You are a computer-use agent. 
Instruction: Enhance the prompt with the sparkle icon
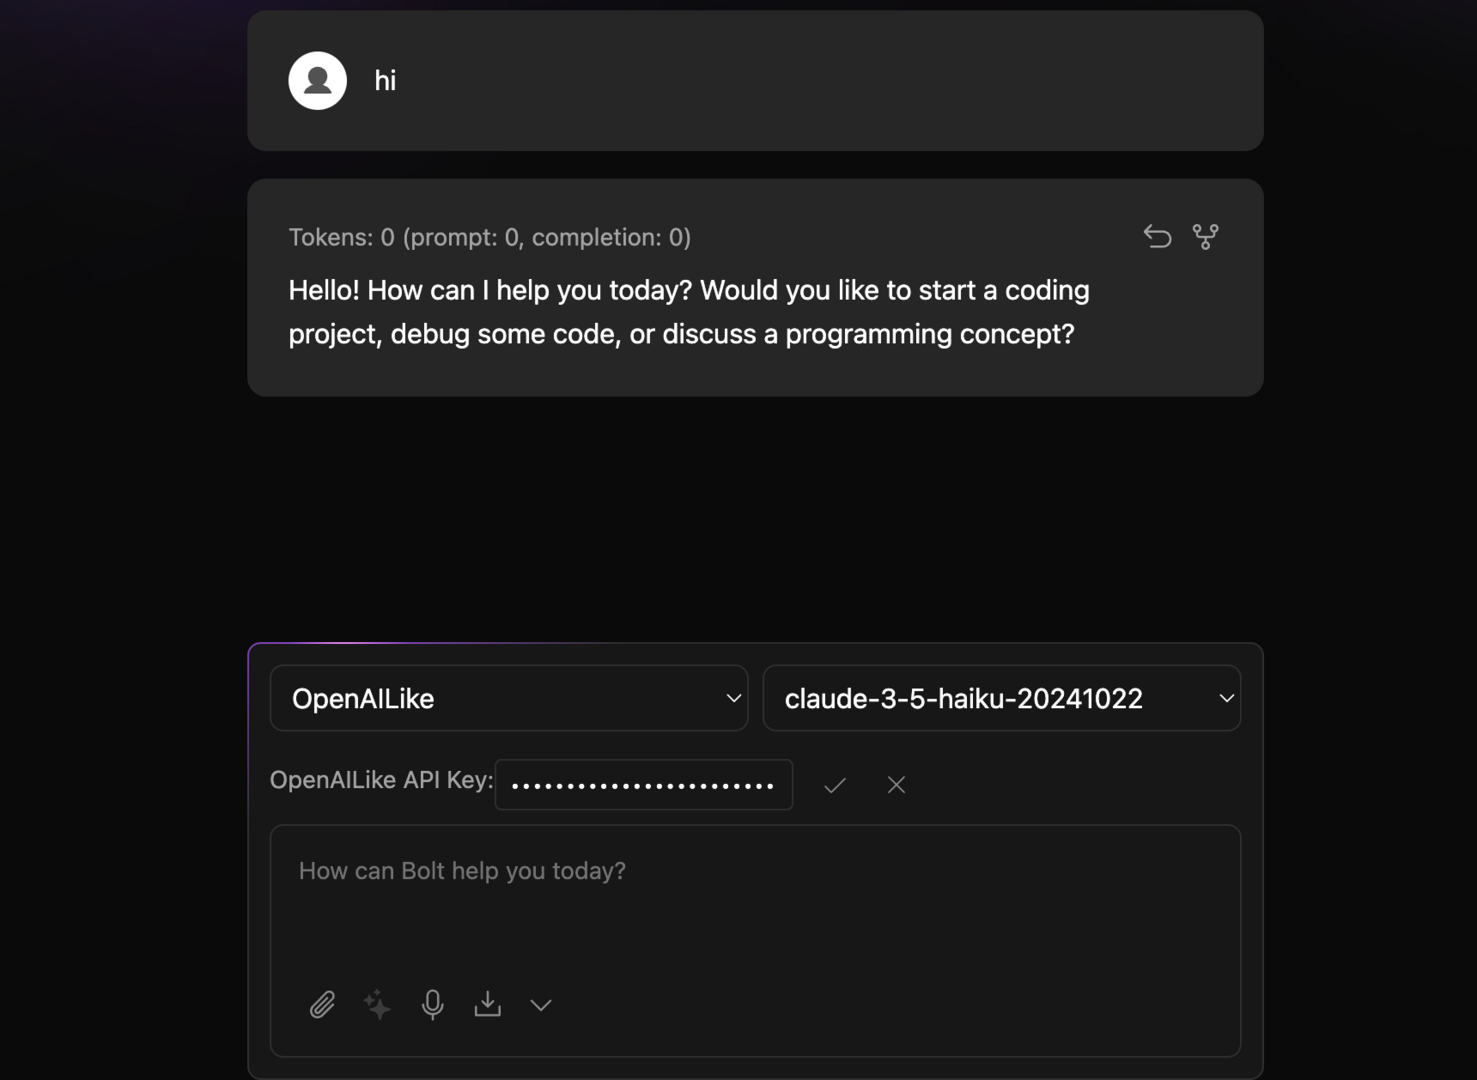[377, 1004]
